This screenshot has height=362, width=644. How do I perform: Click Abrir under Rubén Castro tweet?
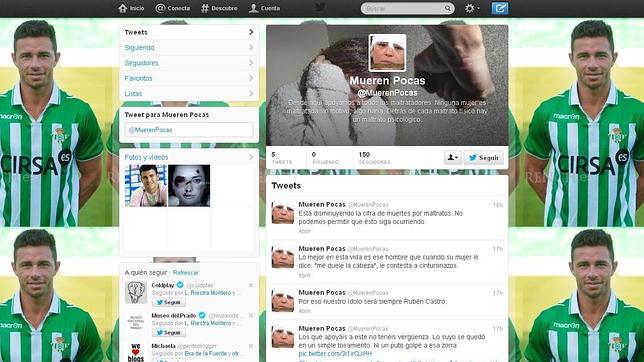point(304,311)
